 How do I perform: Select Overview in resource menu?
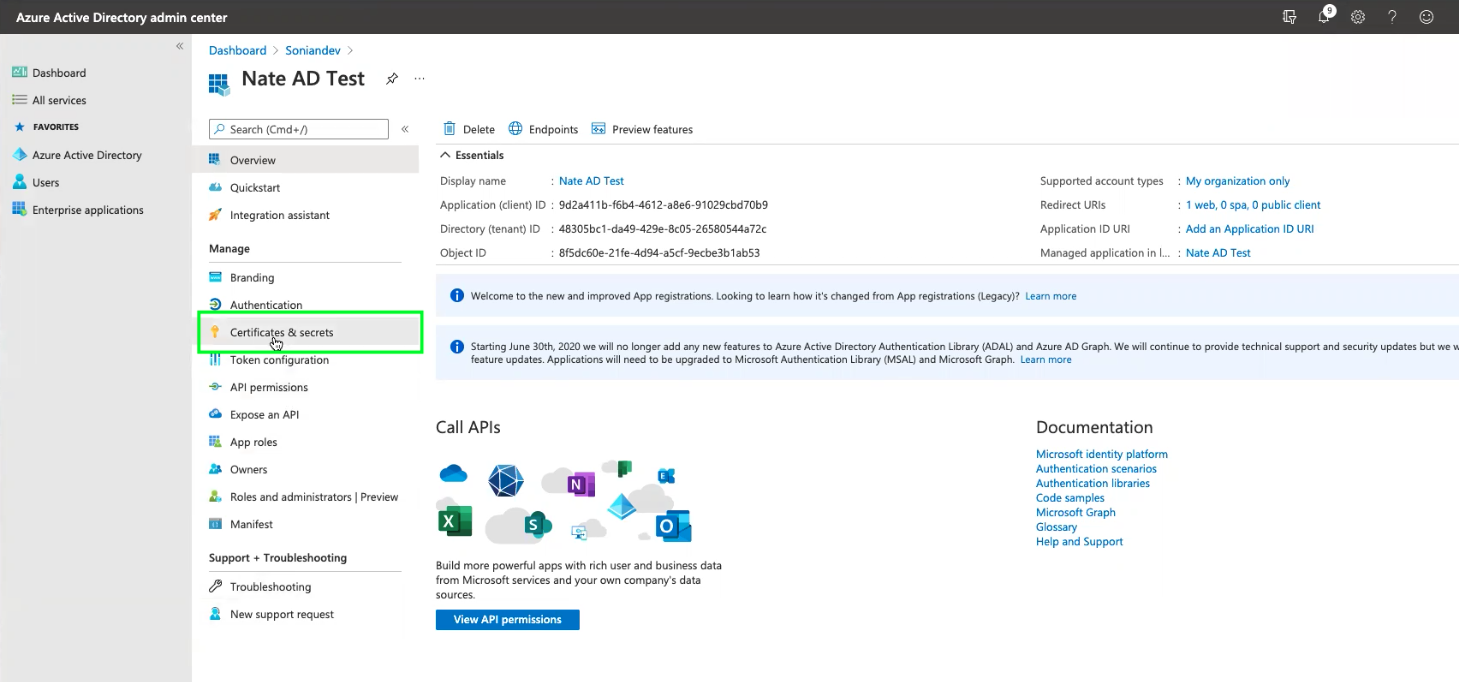click(306, 160)
